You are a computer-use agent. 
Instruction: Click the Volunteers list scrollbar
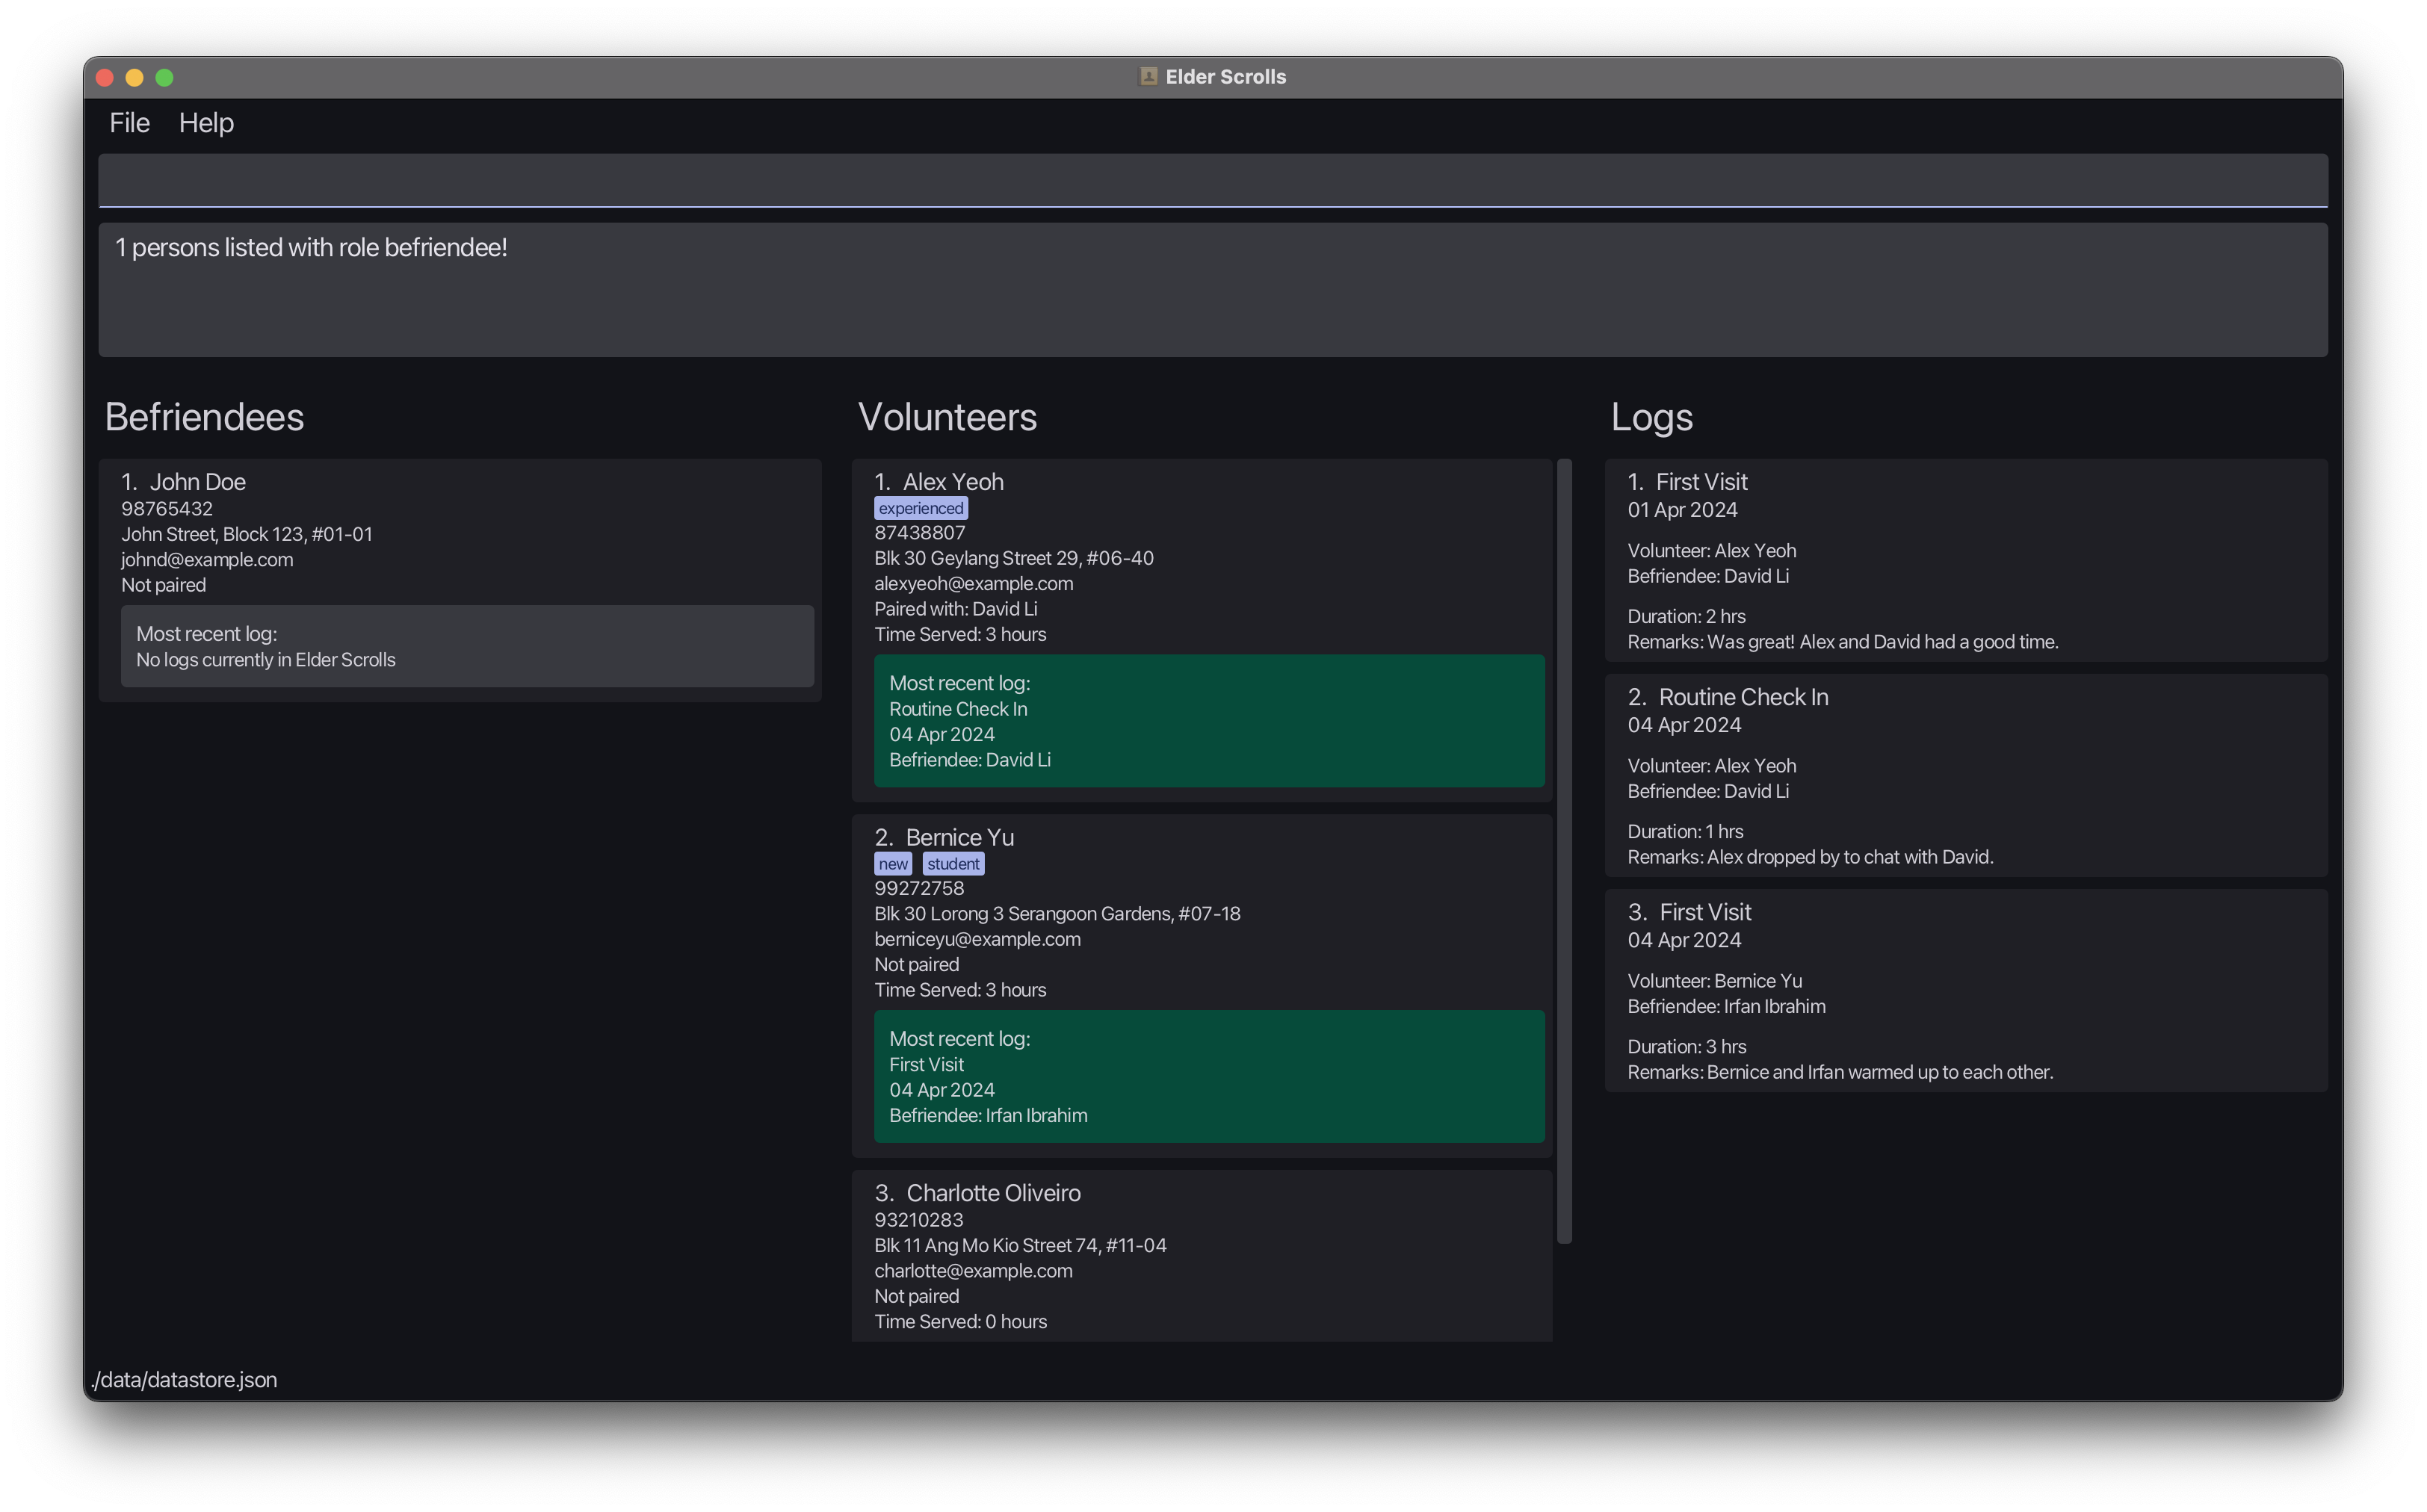pyautogui.click(x=1565, y=851)
